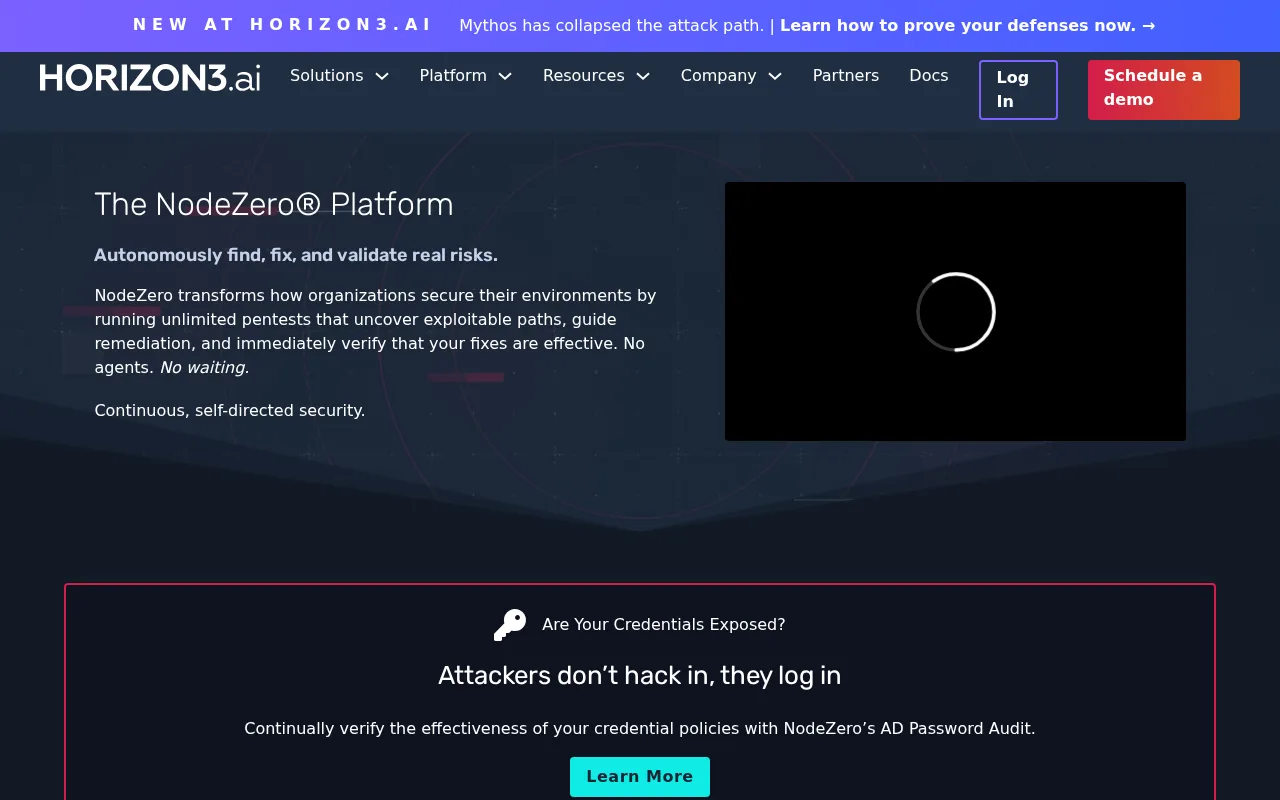Click 'Attackers don't hack in, they log in' heading
The height and width of the screenshot is (800, 1280).
[640, 676]
